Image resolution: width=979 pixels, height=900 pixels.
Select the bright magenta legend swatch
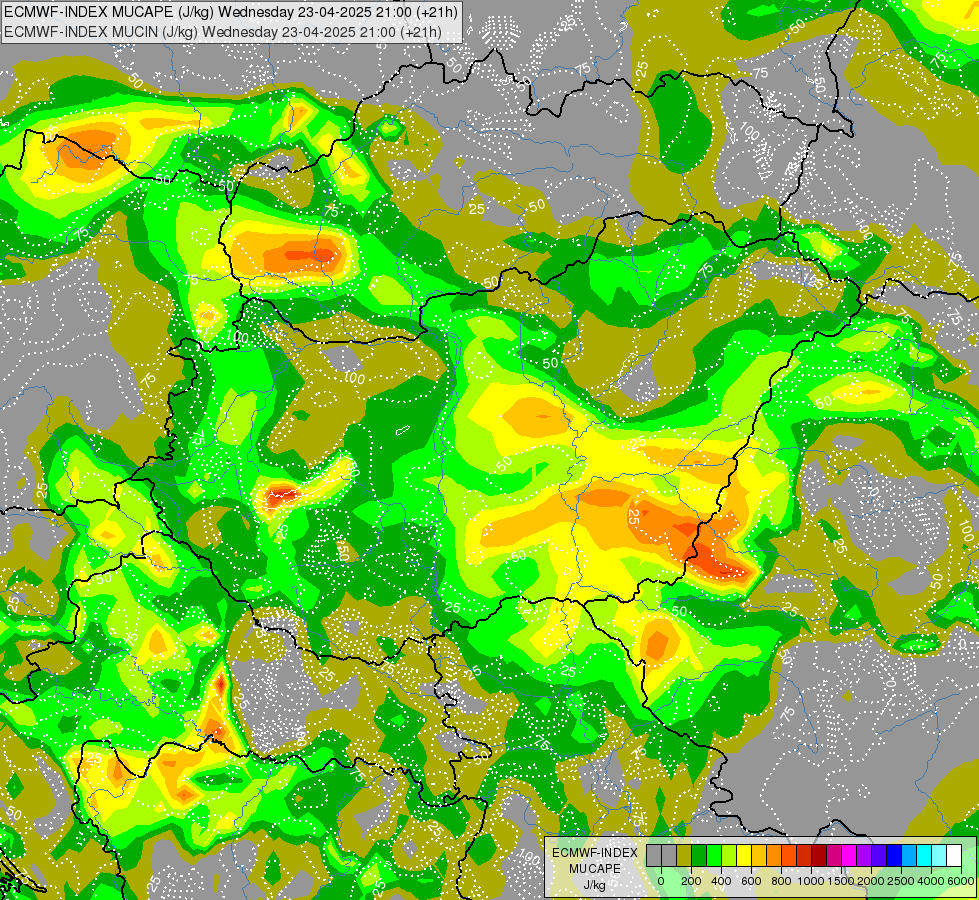850,855
